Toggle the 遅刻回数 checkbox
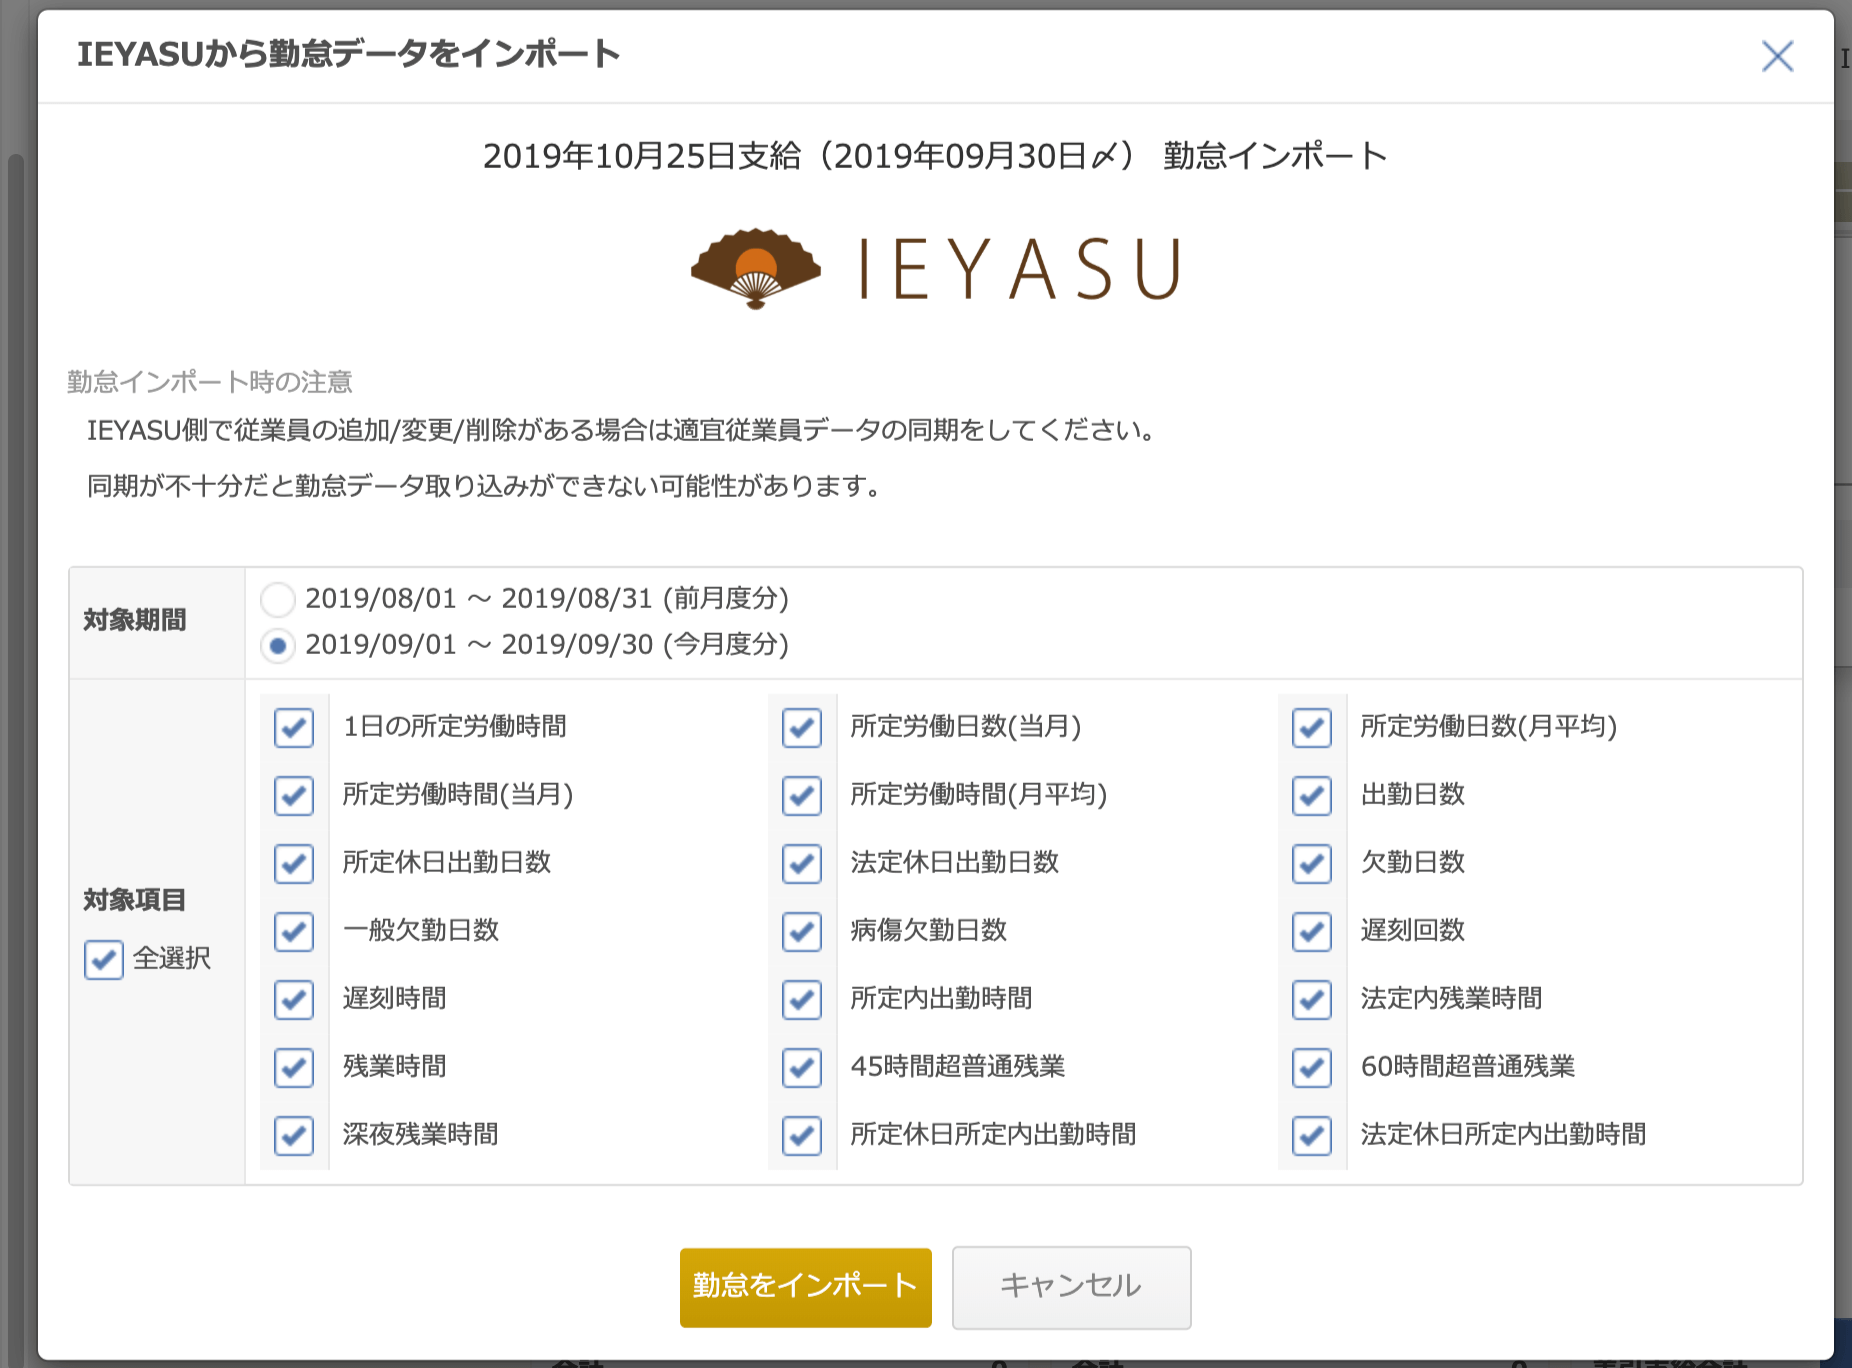Viewport: 1852px width, 1368px height. [x=1312, y=931]
